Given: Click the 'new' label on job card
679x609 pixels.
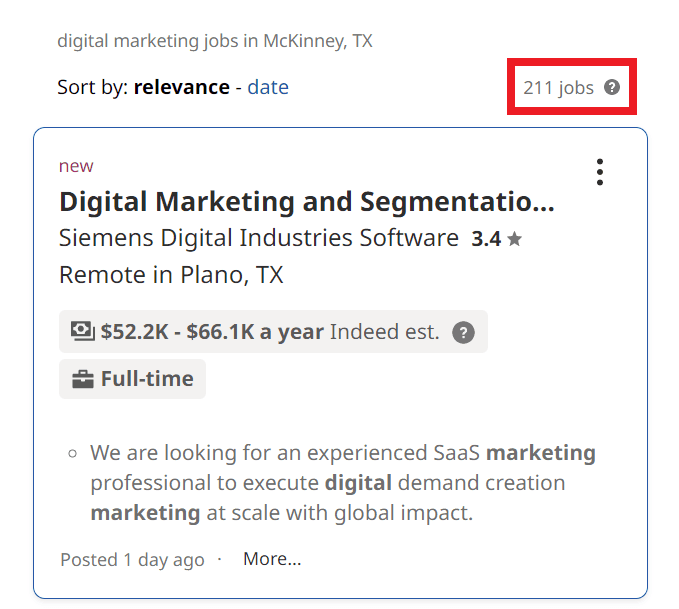Looking at the screenshot, I should 76,166.
